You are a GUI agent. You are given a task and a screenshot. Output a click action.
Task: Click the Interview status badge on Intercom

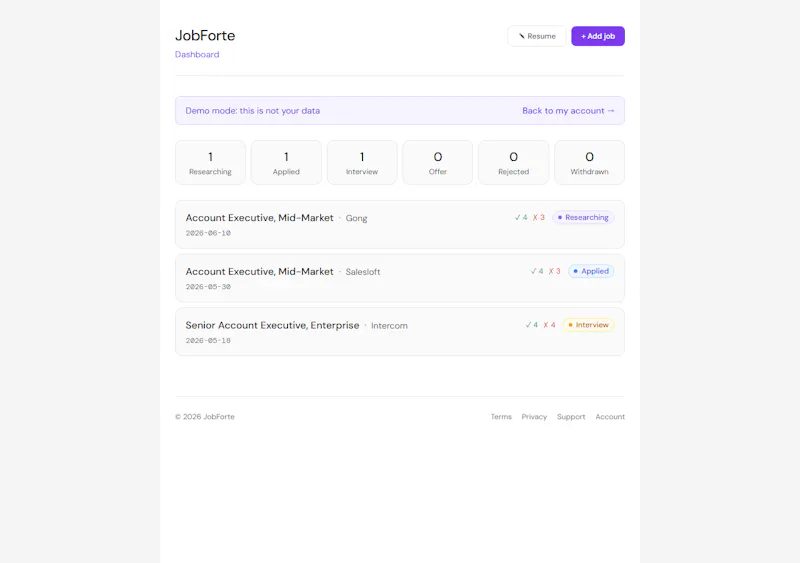tap(588, 325)
